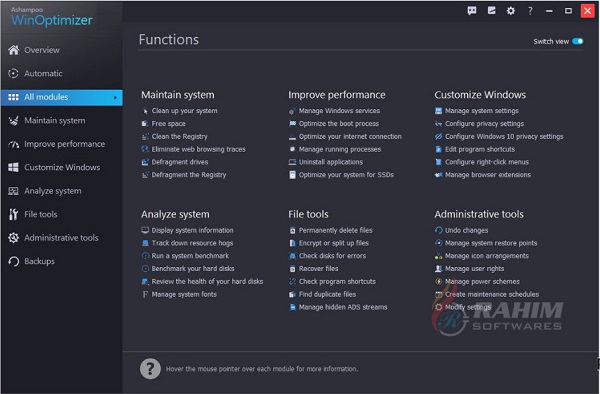Click the Edit program shortcuts icon
This screenshot has width=600, height=394.
[x=439, y=149]
